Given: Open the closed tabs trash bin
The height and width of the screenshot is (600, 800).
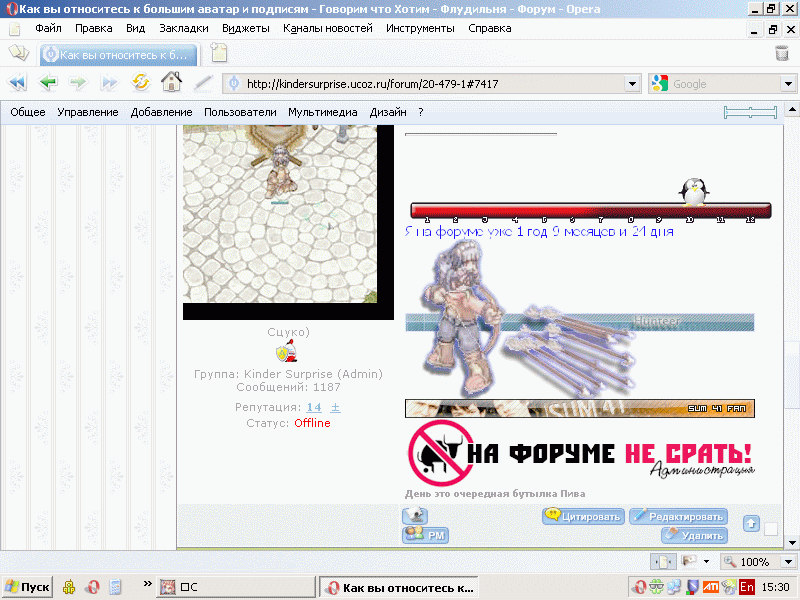Looking at the screenshot, I should coord(781,53).
